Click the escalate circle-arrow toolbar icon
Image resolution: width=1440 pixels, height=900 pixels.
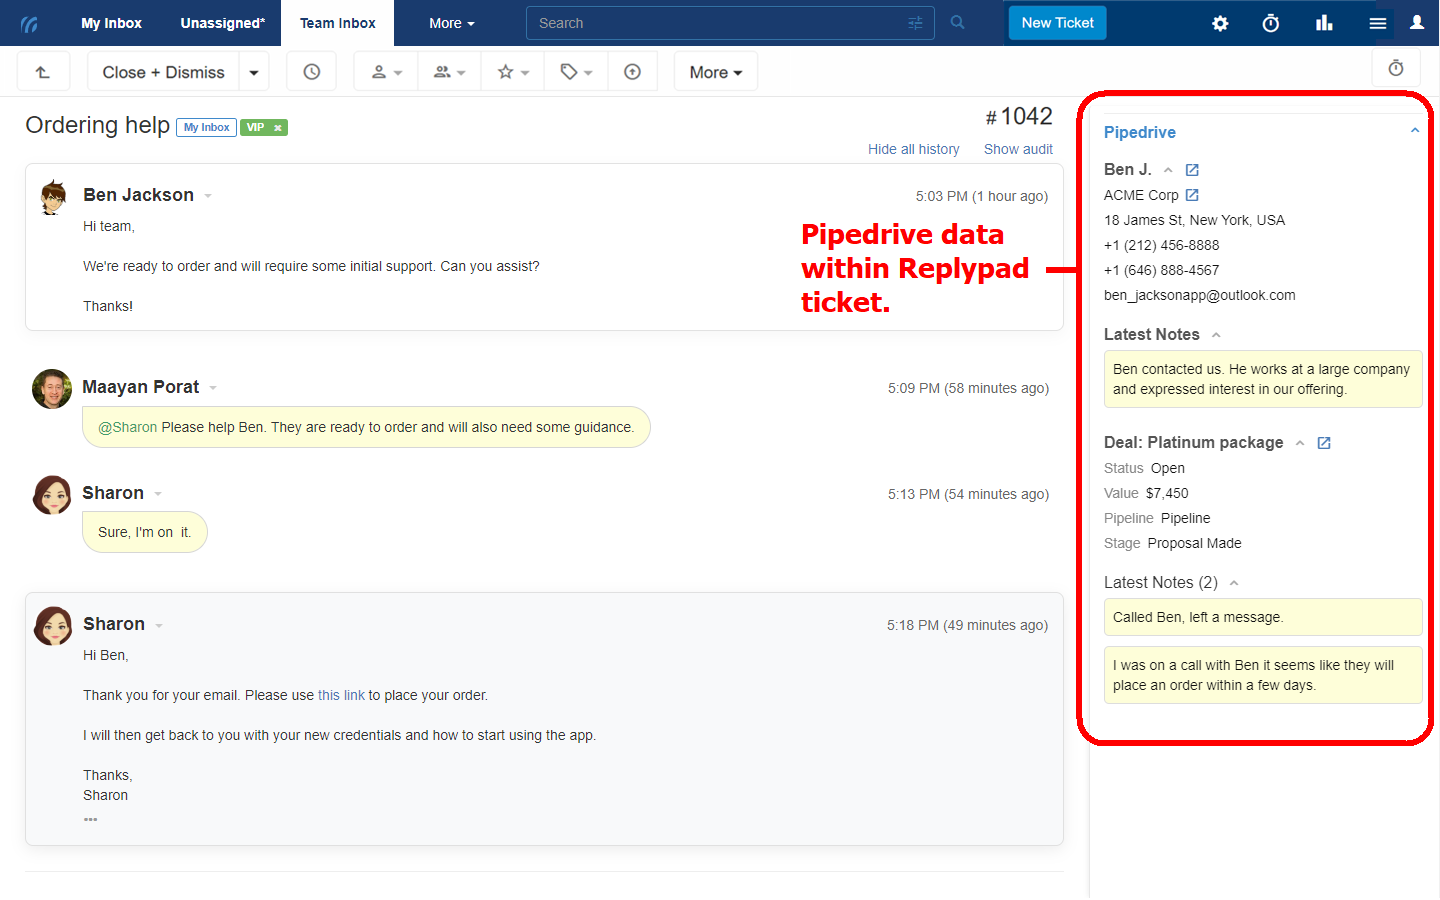click(633, 70)
